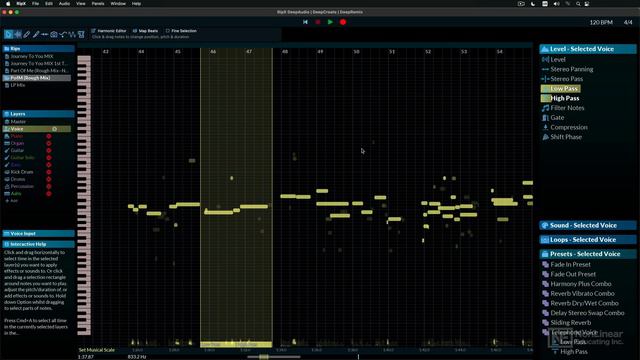Screen dimensions: 640x360
Task: Select the arrow selection tool in toolbar
Action: (8, 35)
